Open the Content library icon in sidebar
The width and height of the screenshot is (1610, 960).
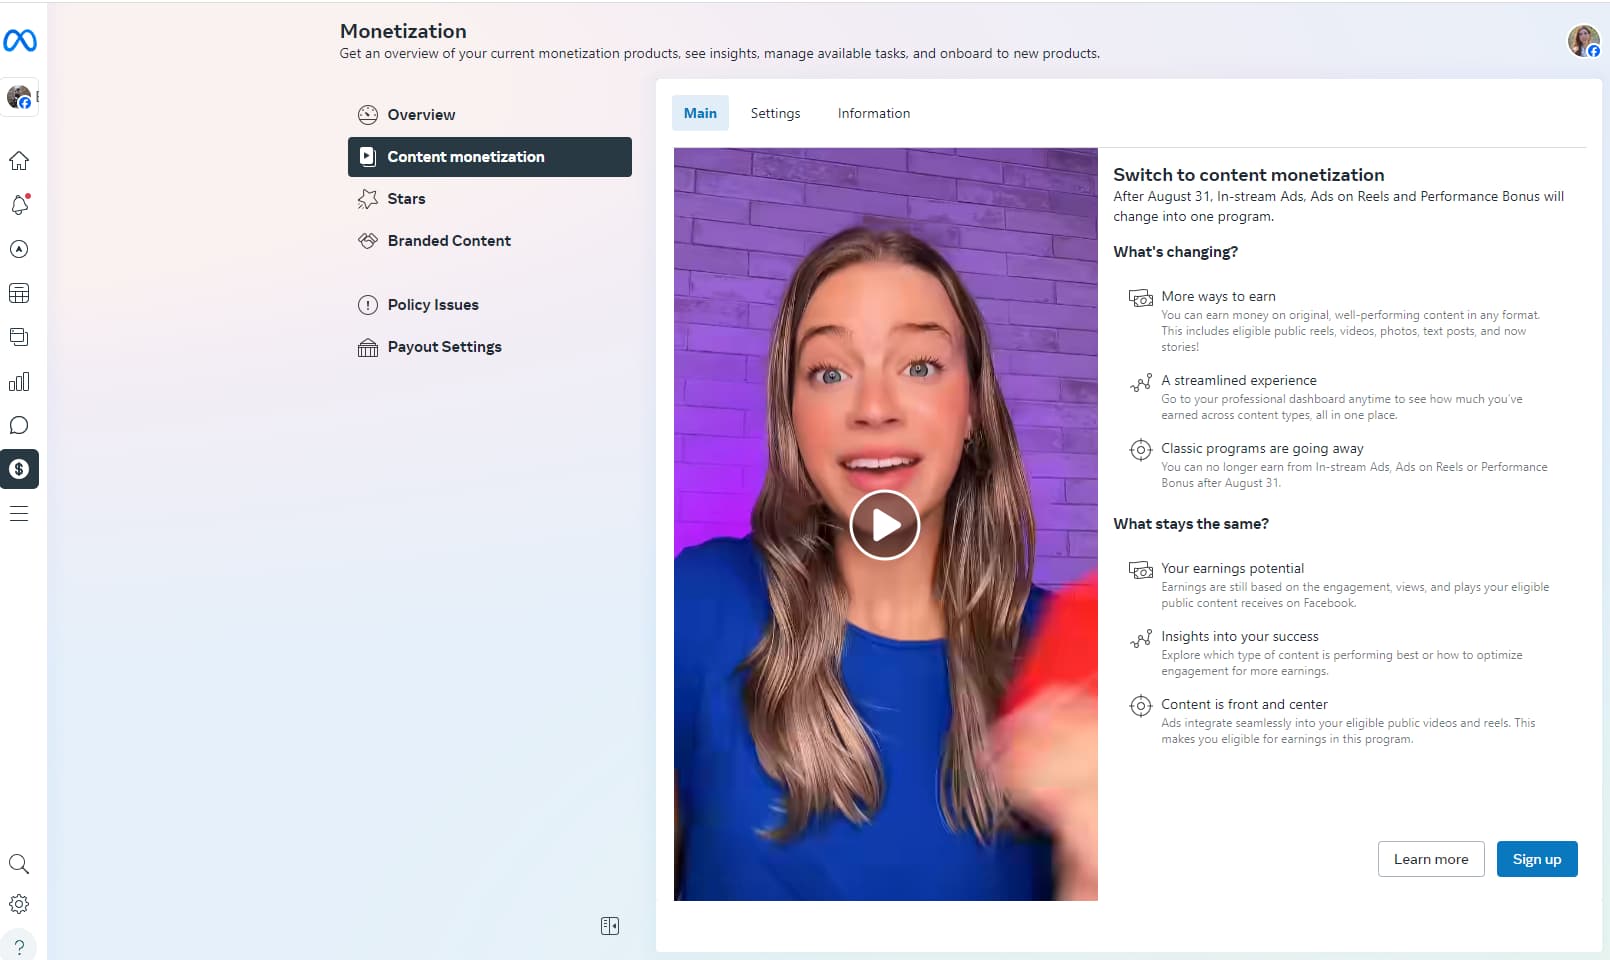coord(19,337)
